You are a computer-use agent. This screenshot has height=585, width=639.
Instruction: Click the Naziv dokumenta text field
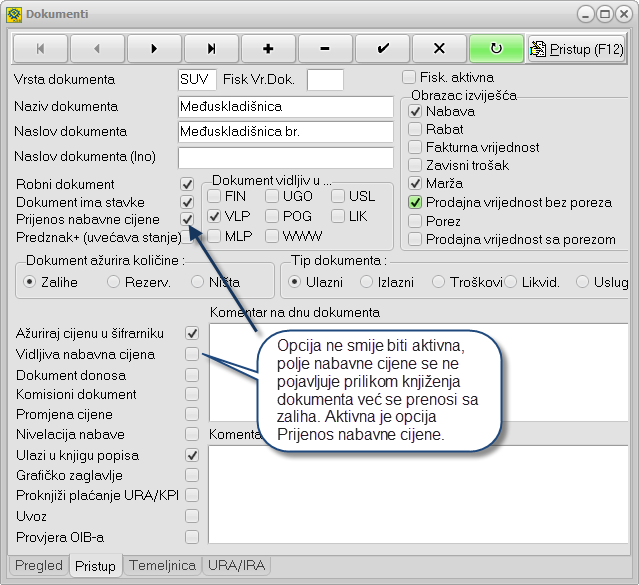(x=285, y=106)
